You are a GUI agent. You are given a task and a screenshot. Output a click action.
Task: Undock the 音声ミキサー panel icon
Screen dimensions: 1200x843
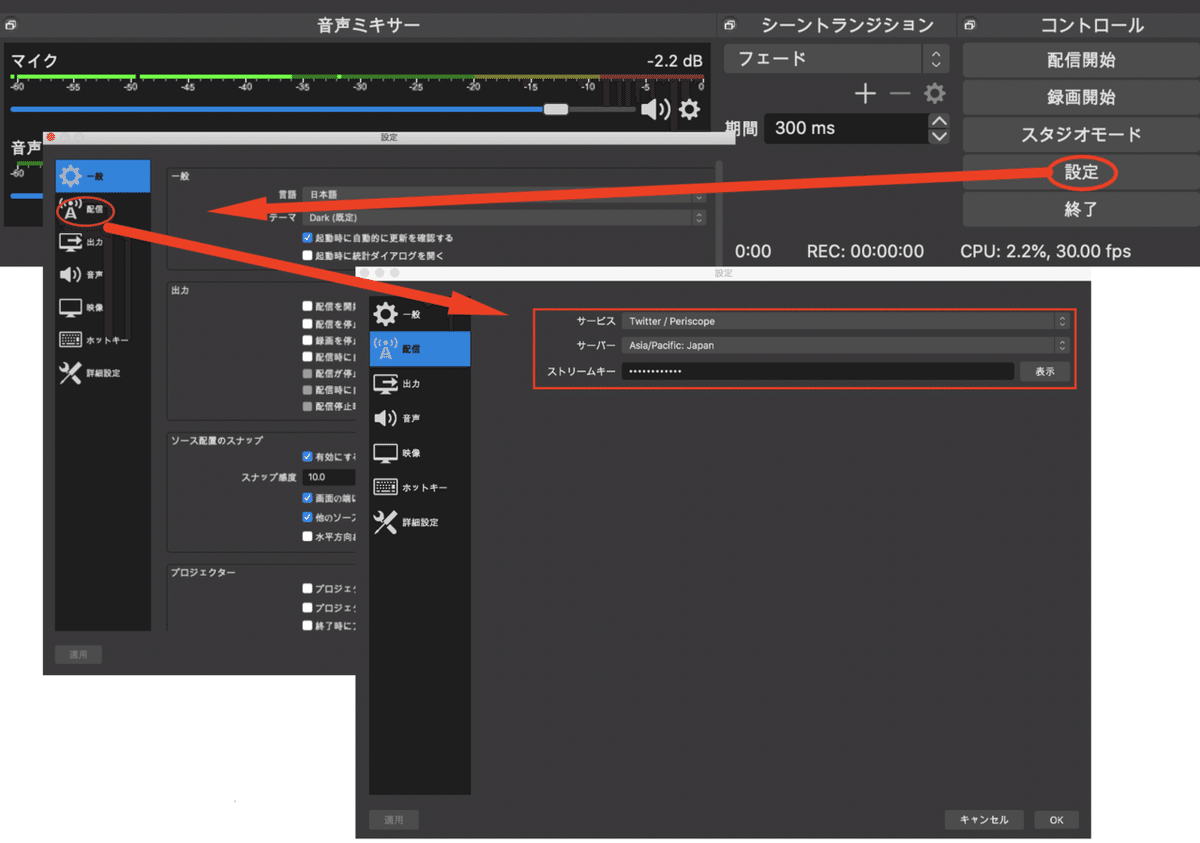(10, 25)
